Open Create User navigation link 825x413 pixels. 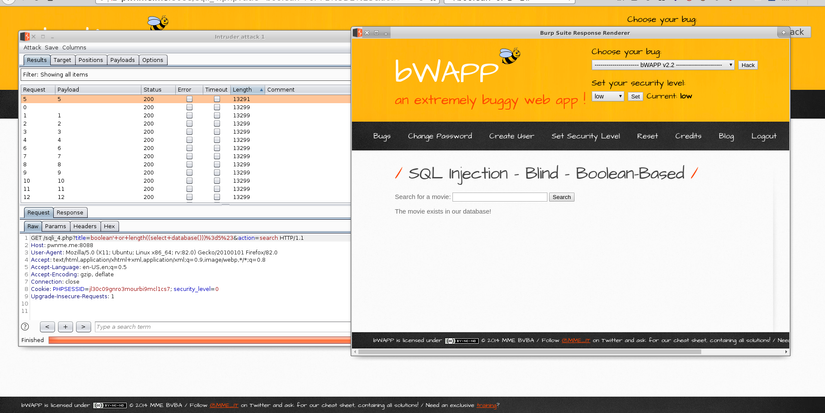511,136
